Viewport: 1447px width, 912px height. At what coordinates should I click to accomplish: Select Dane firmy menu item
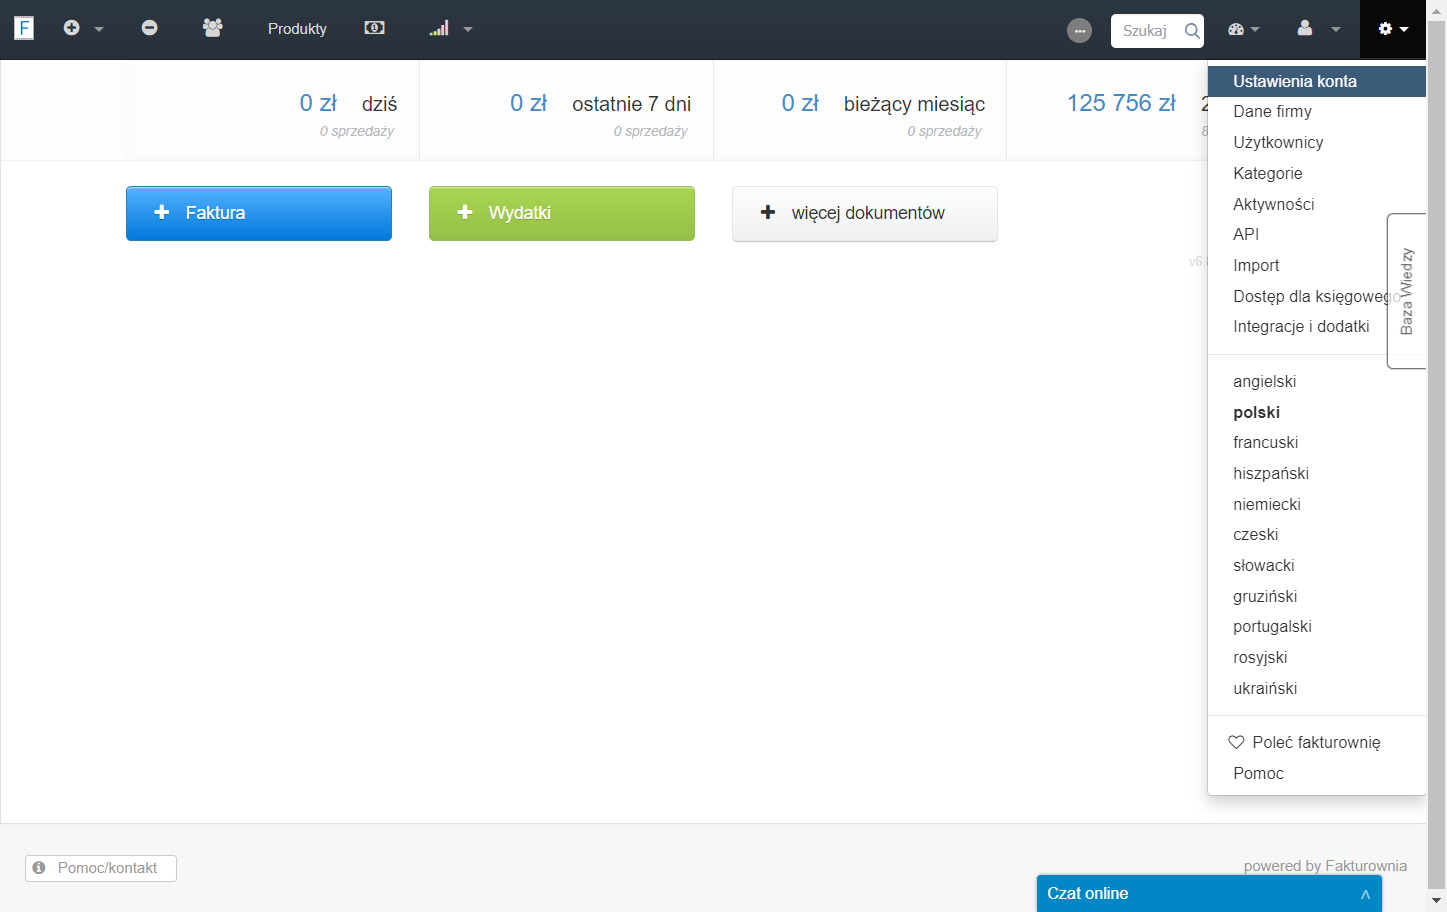(1316, 111)
